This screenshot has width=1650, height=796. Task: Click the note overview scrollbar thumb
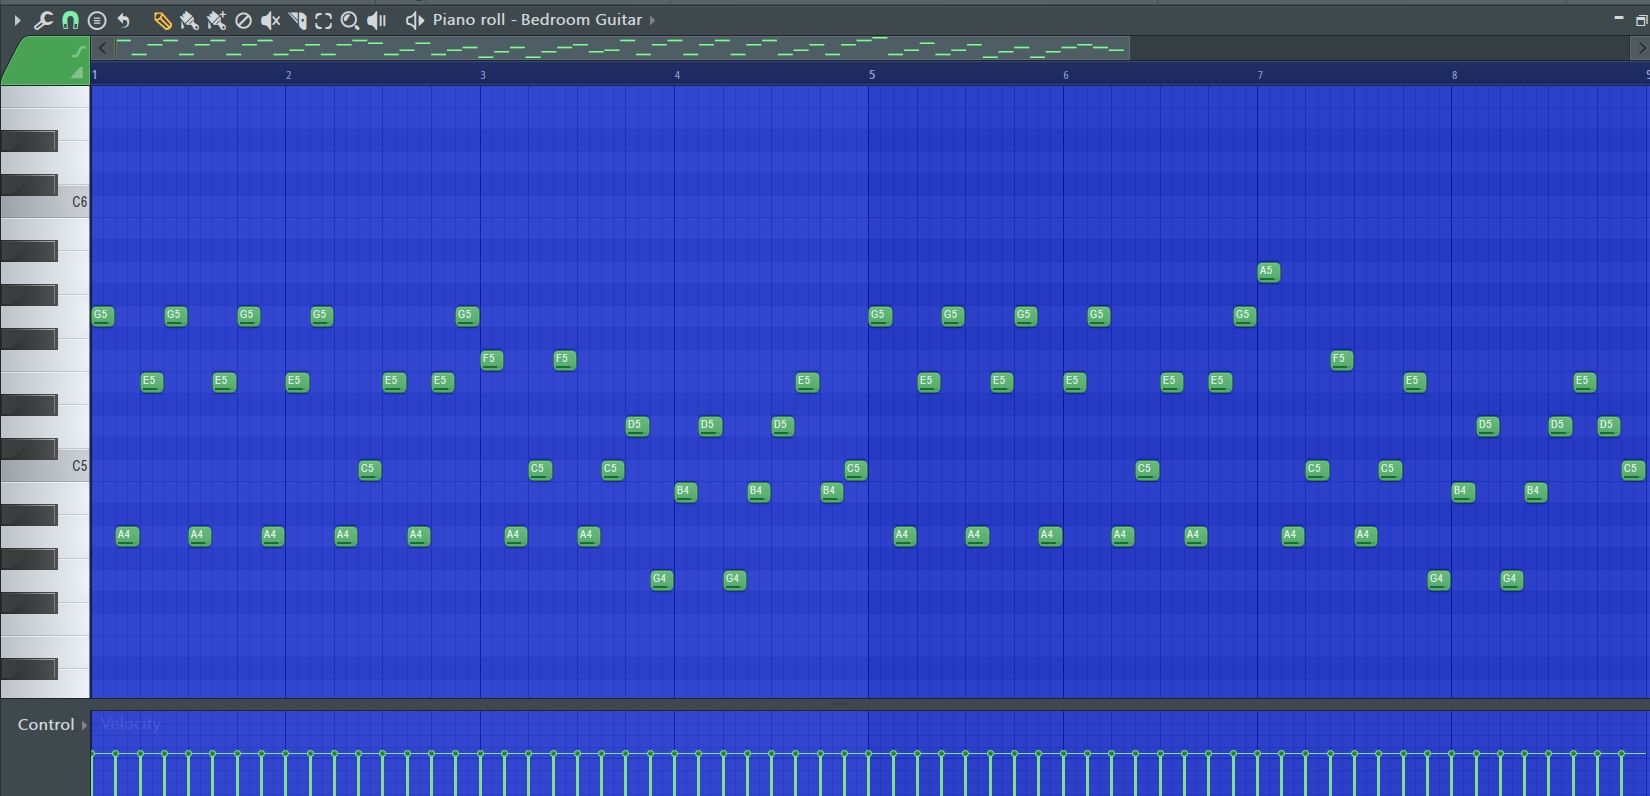[622, 48]
